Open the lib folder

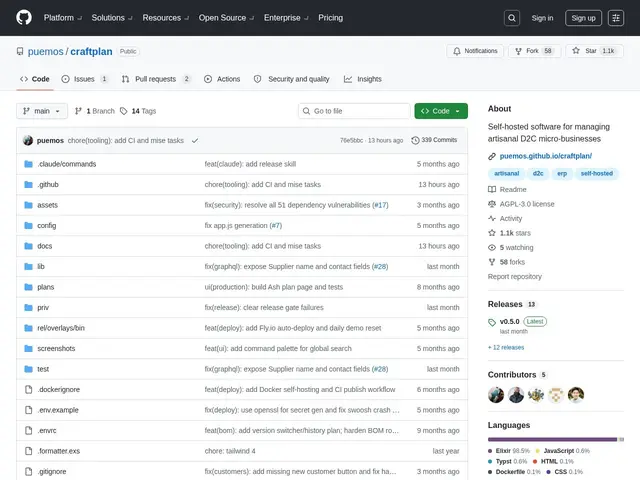point(41,267)
